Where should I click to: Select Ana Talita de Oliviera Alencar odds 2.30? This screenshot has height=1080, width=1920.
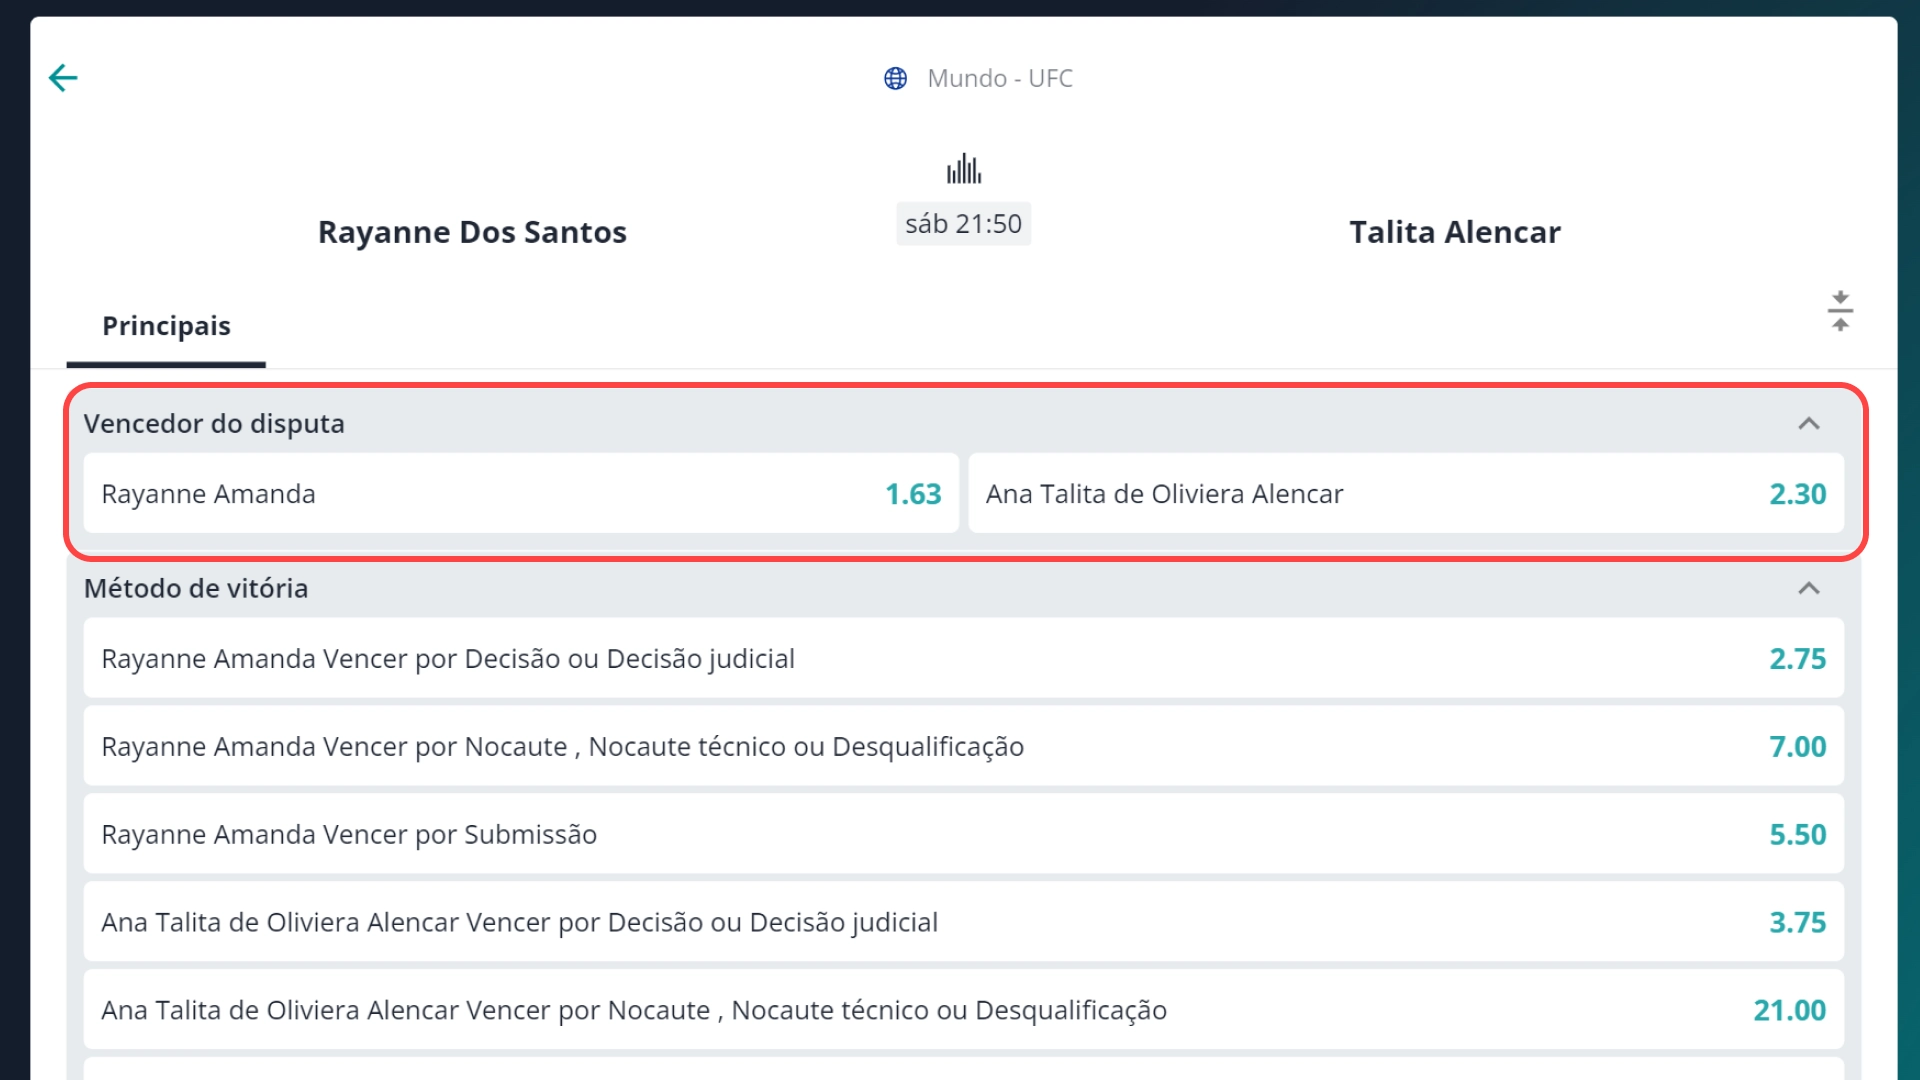point(1405,493)
